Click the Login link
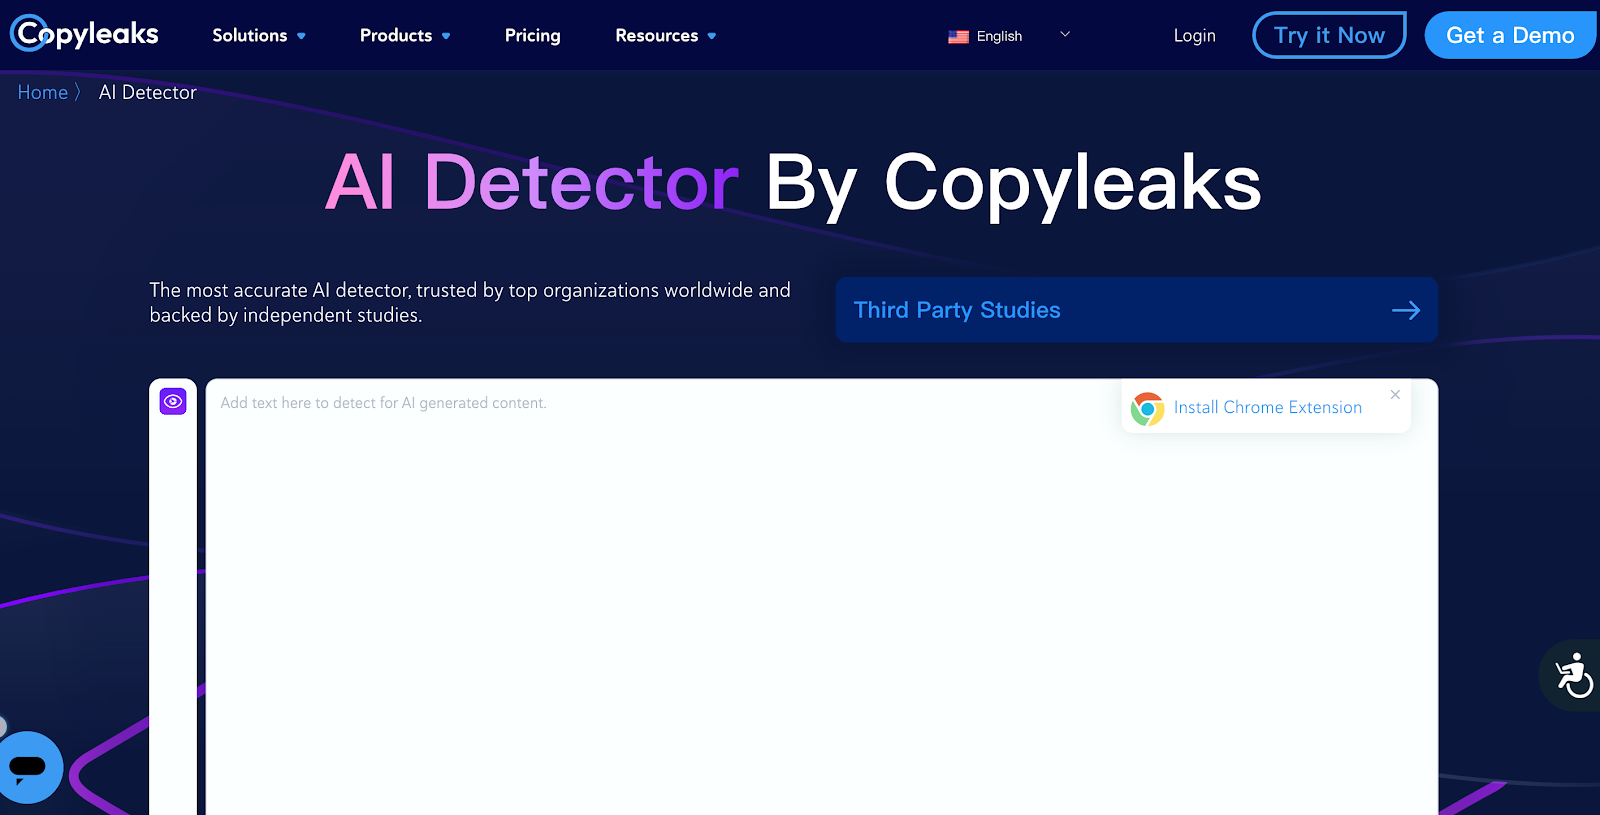Image resolution: width=1600 pixels, height=815 pixels. pyautogui.click(x=1194, y=35)
